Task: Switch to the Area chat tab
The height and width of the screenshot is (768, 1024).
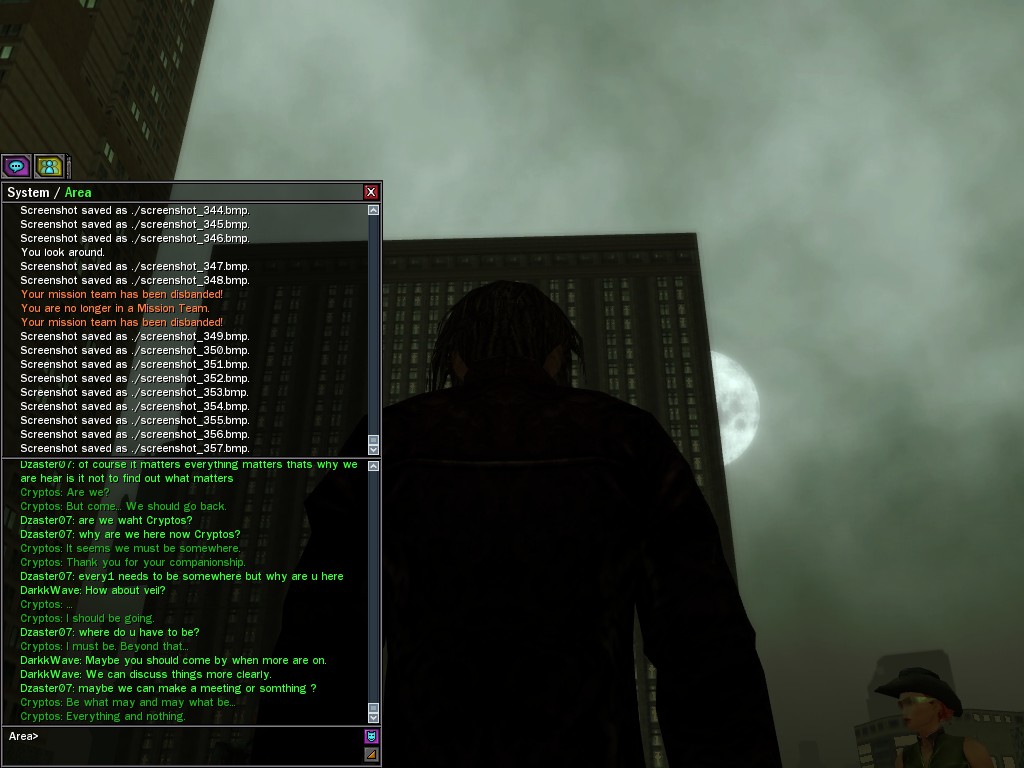Action: pyautogui.click(x=78, y=192)
